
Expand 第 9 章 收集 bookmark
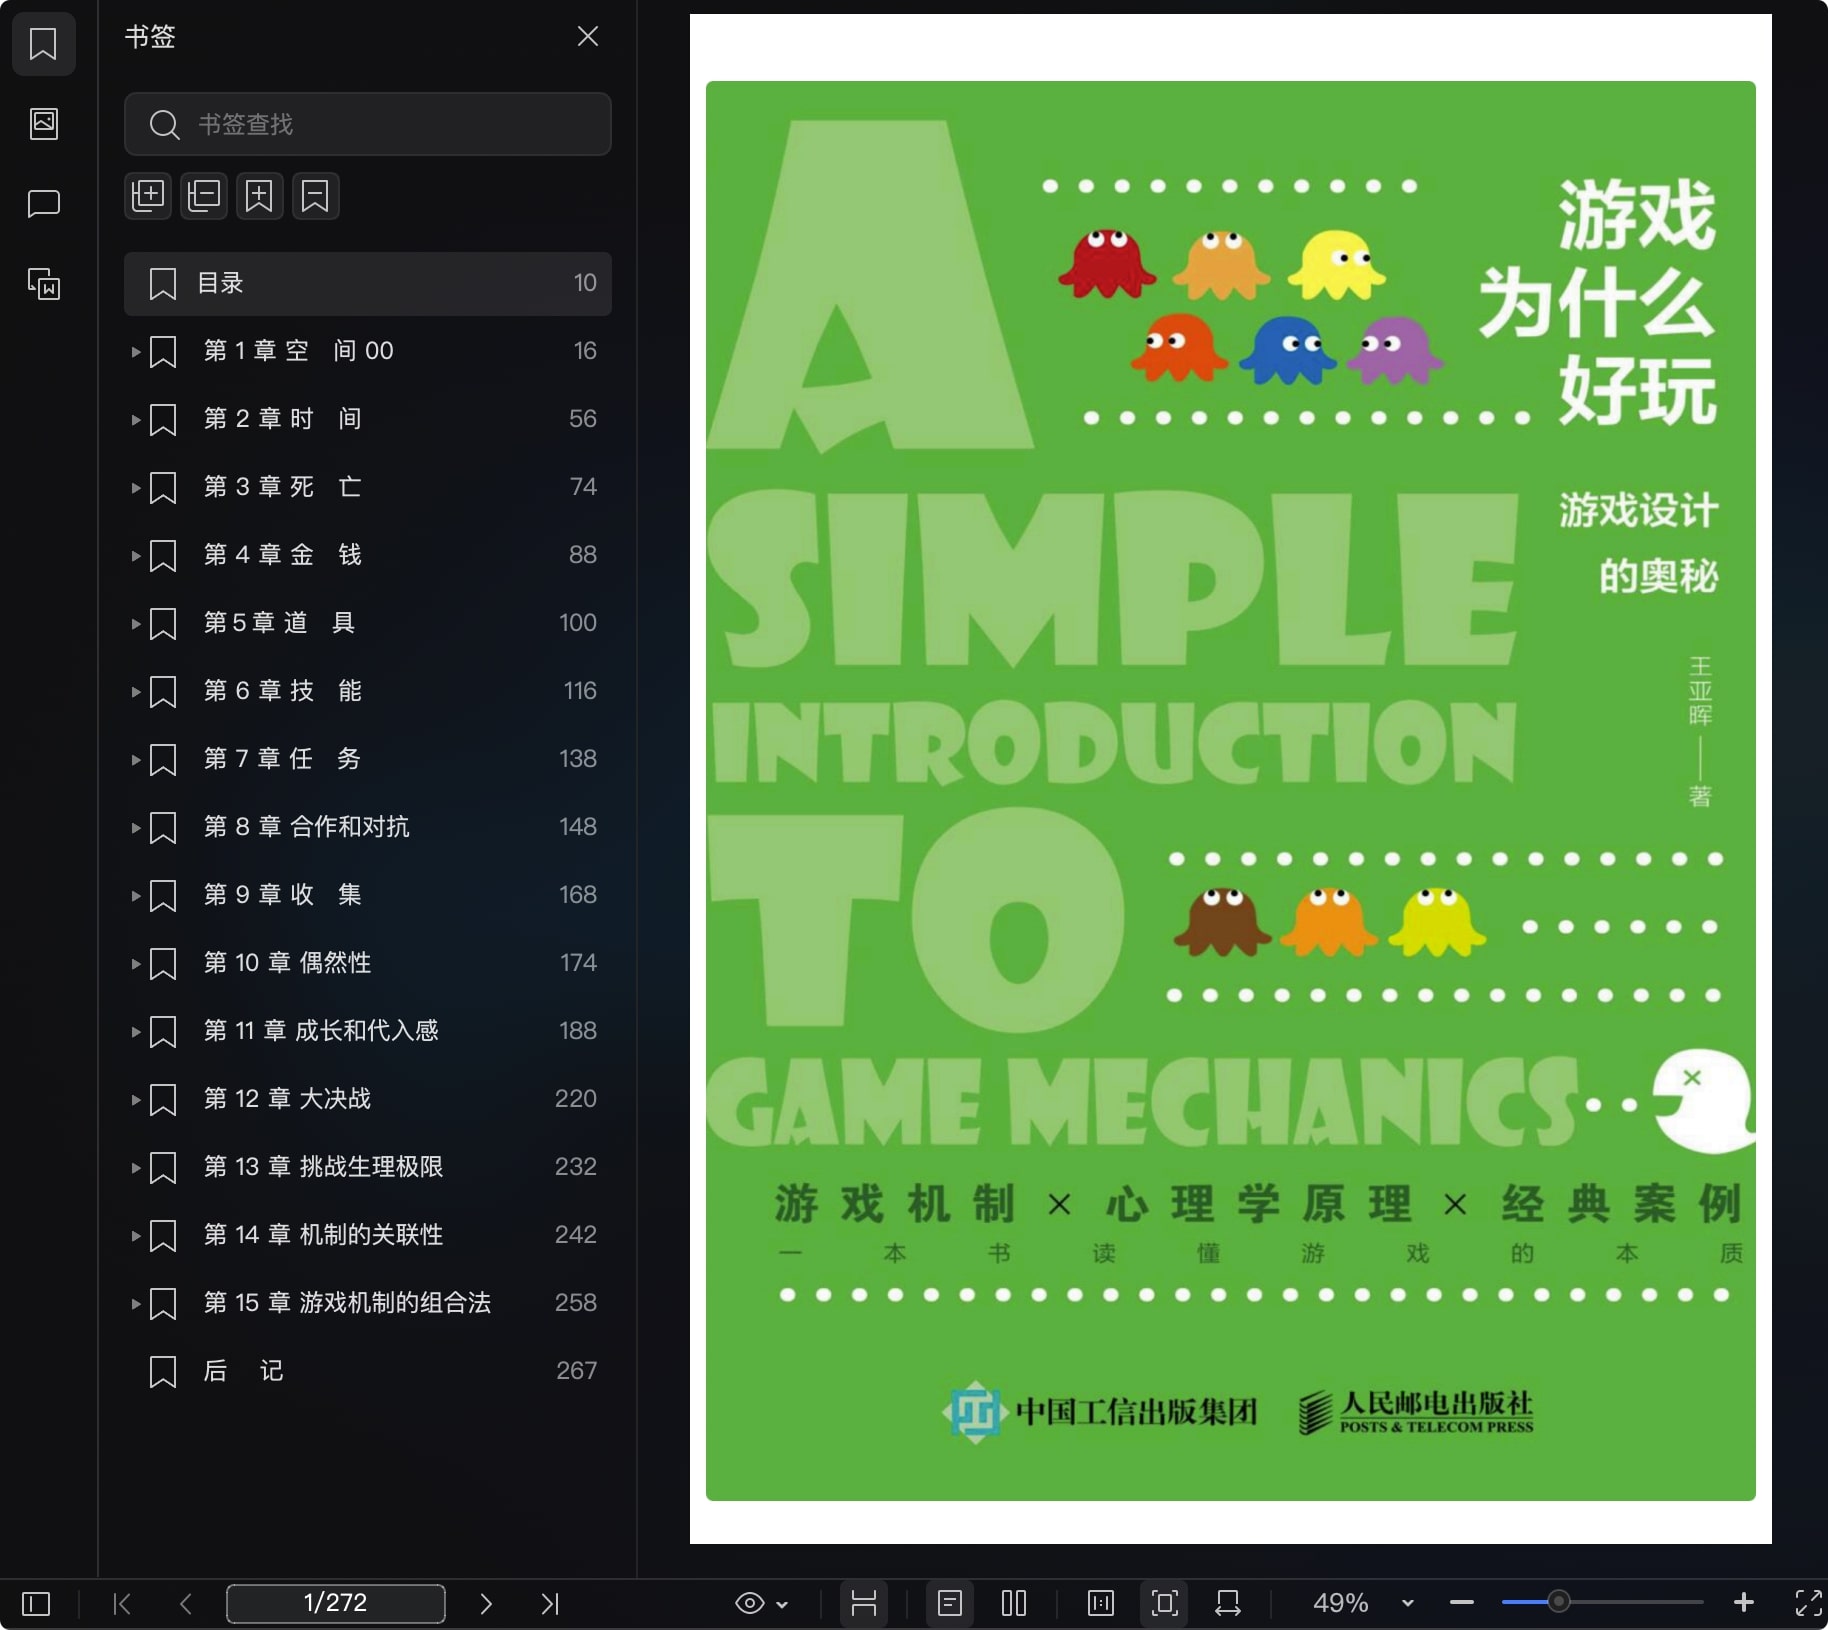136,896
